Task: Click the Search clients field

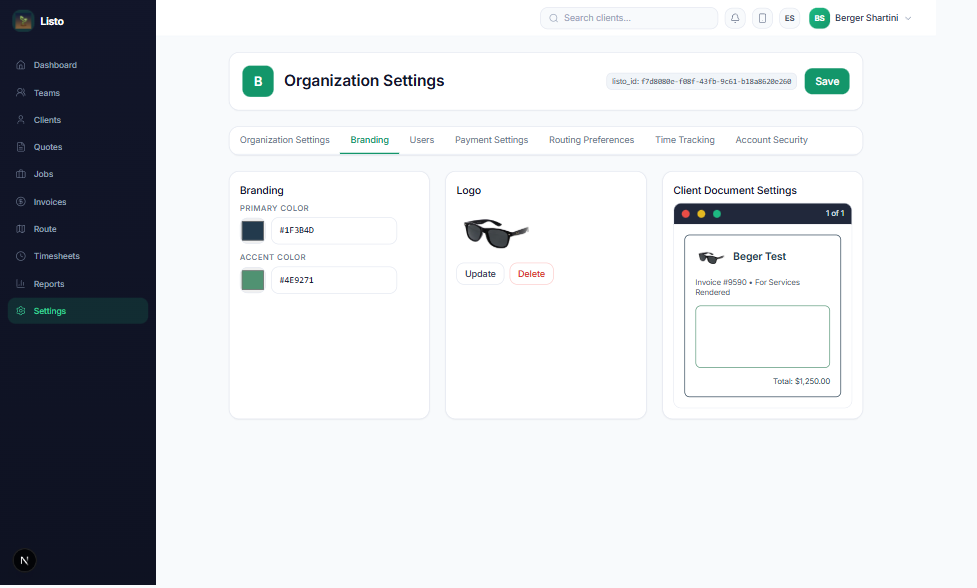Action: point(629,18)
